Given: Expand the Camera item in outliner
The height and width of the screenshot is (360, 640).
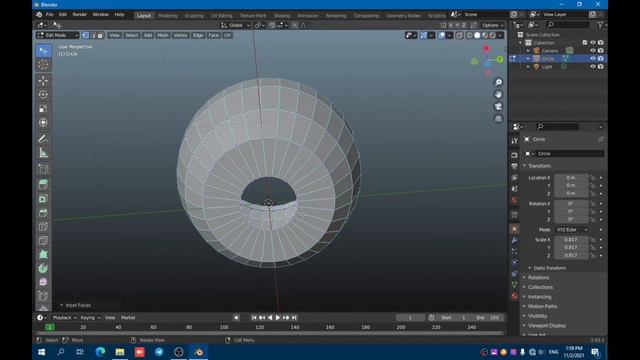Looking at the screenshot, I should pyautogui.click(x=528, y=51).
